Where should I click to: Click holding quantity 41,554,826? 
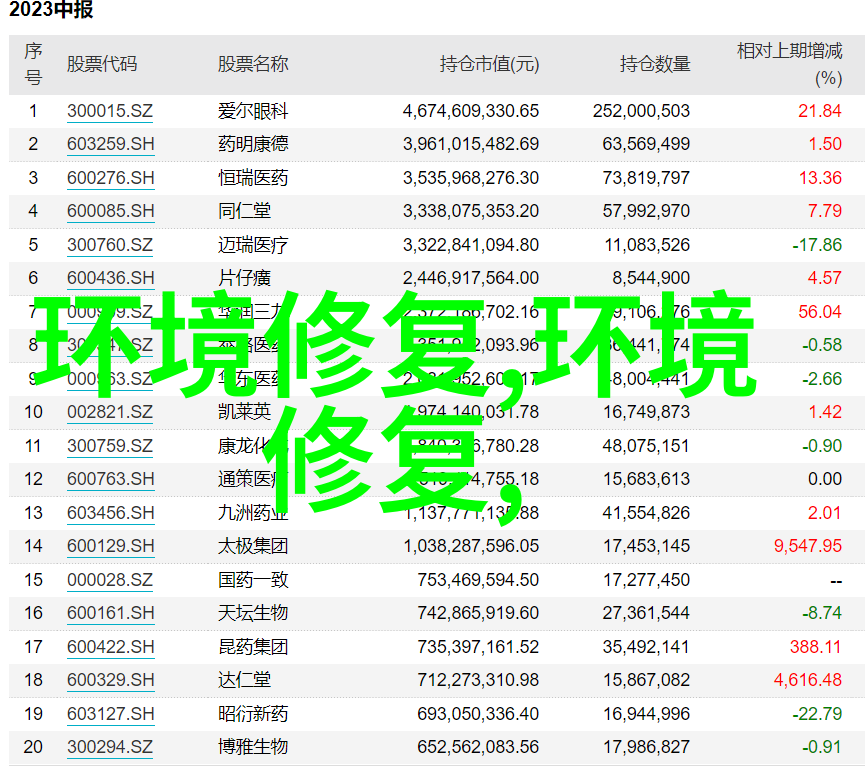point(646,513)
